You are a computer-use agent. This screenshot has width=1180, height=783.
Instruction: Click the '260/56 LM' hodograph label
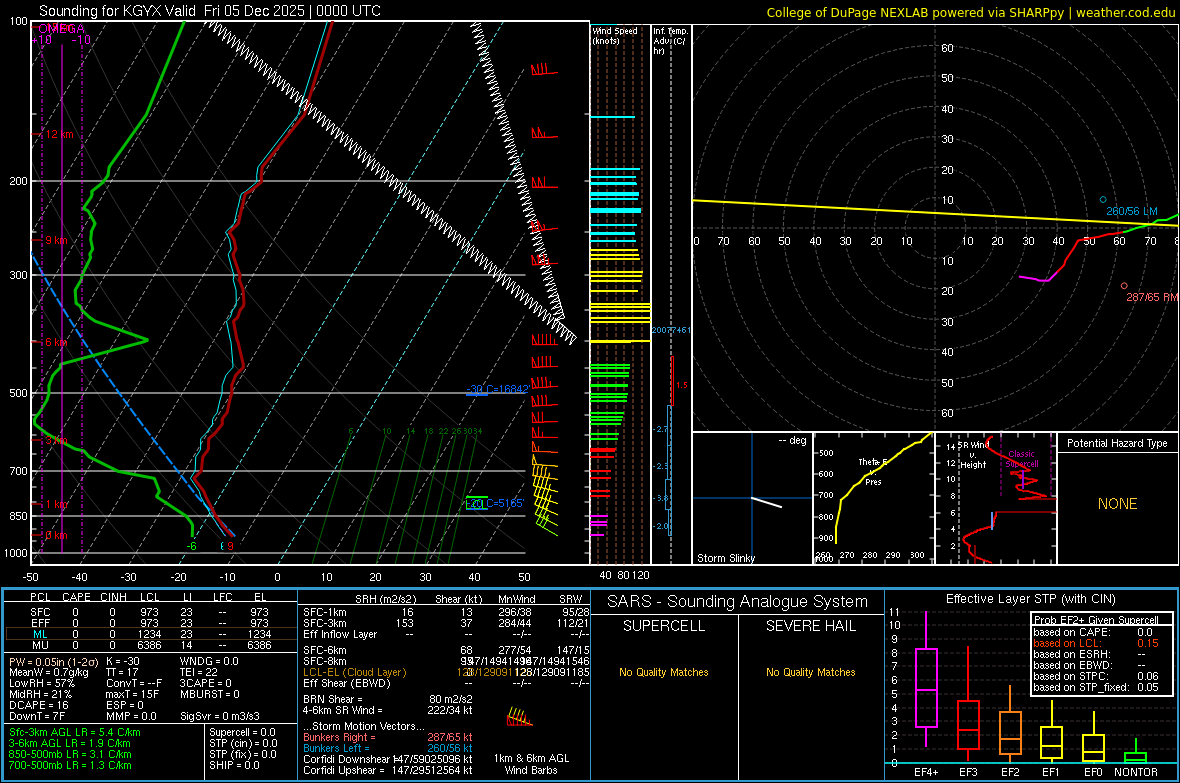click(x=1132, y=212)
